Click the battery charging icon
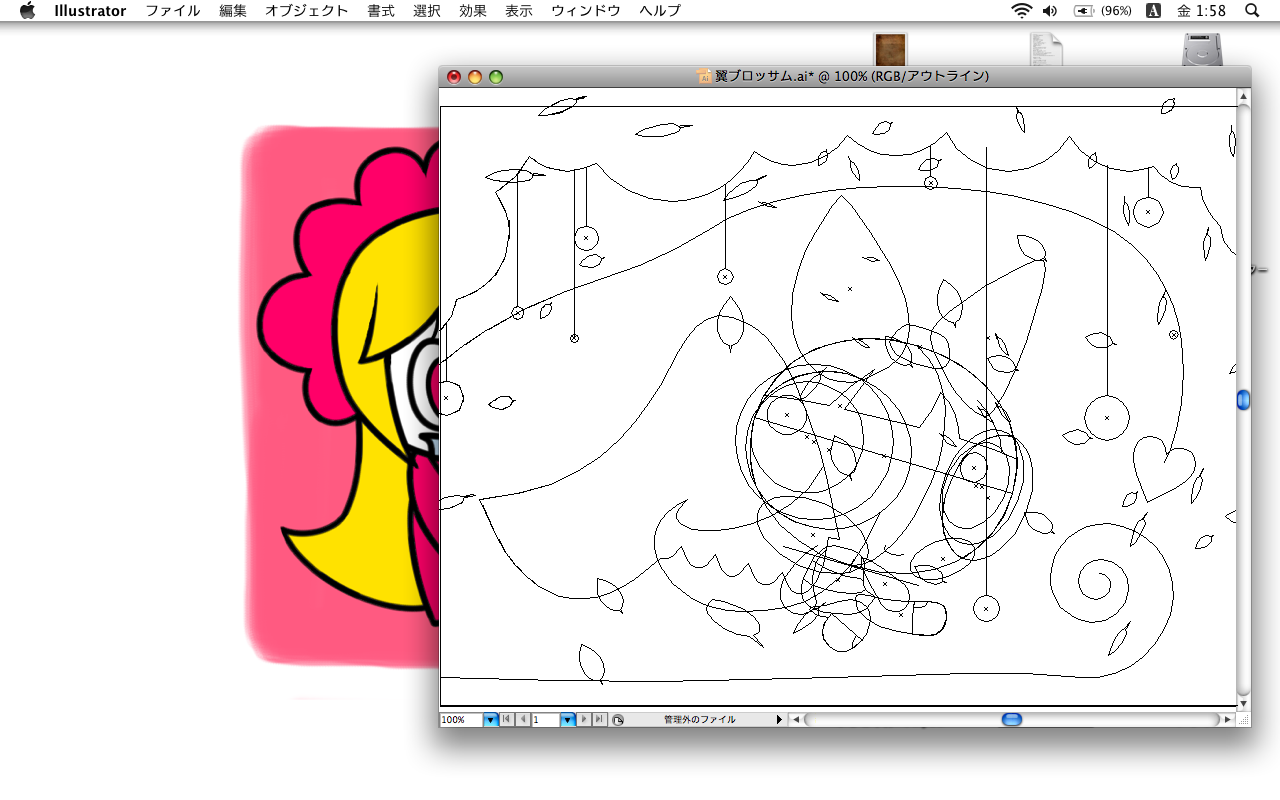 [x=1084, y=11]
